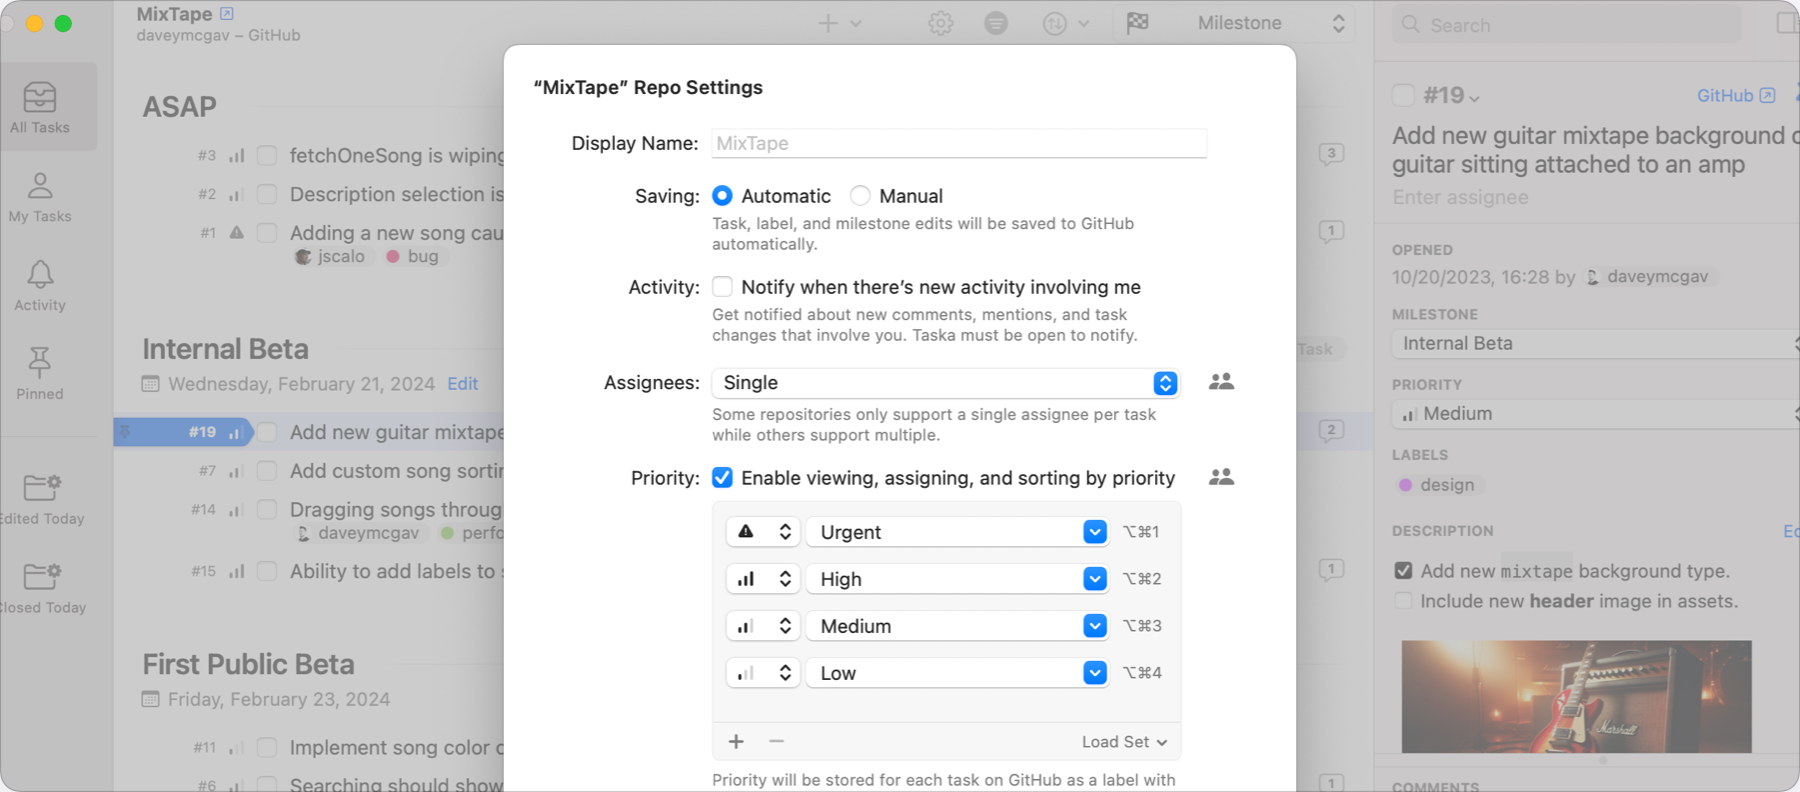Screen dimensions: 1800x792
Task: Open the Medium priority dropdown in detail panel
Action: pyautogui.click(x=1595, y=414)
